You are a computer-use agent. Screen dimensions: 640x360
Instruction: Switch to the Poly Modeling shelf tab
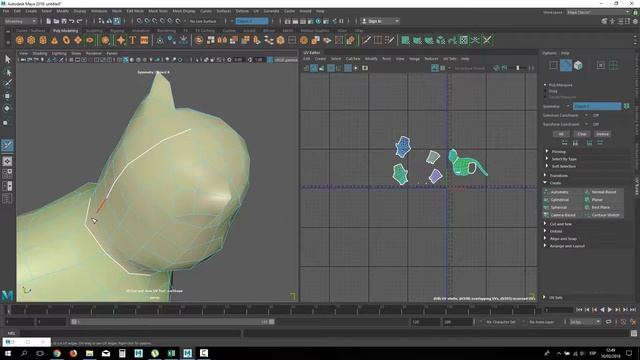click(x=65, y=31)
